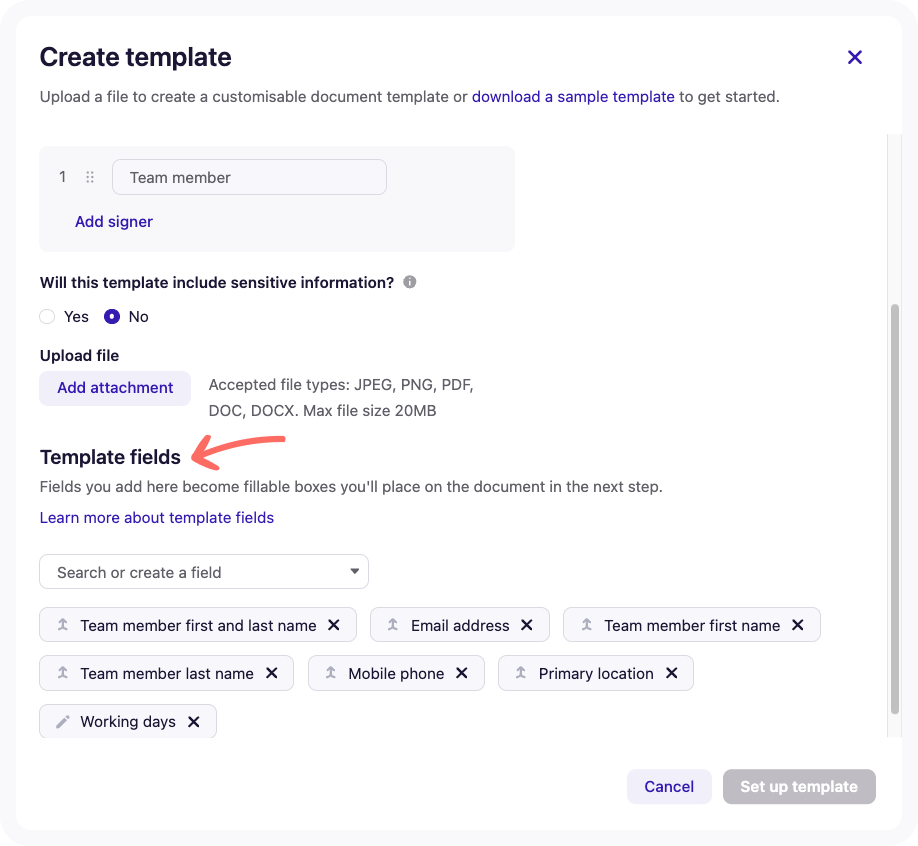Click the pencil icon on Working days
918x846 pixels.
[63, 722]
